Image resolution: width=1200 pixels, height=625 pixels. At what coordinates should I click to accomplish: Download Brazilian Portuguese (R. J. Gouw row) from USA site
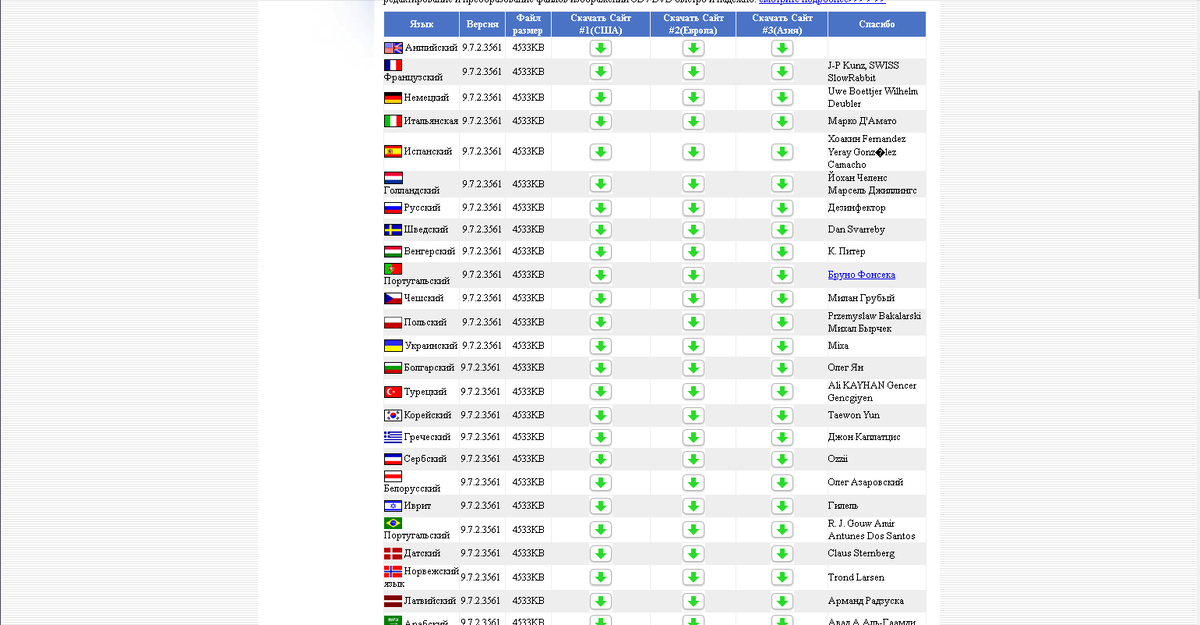coord(600,530)
